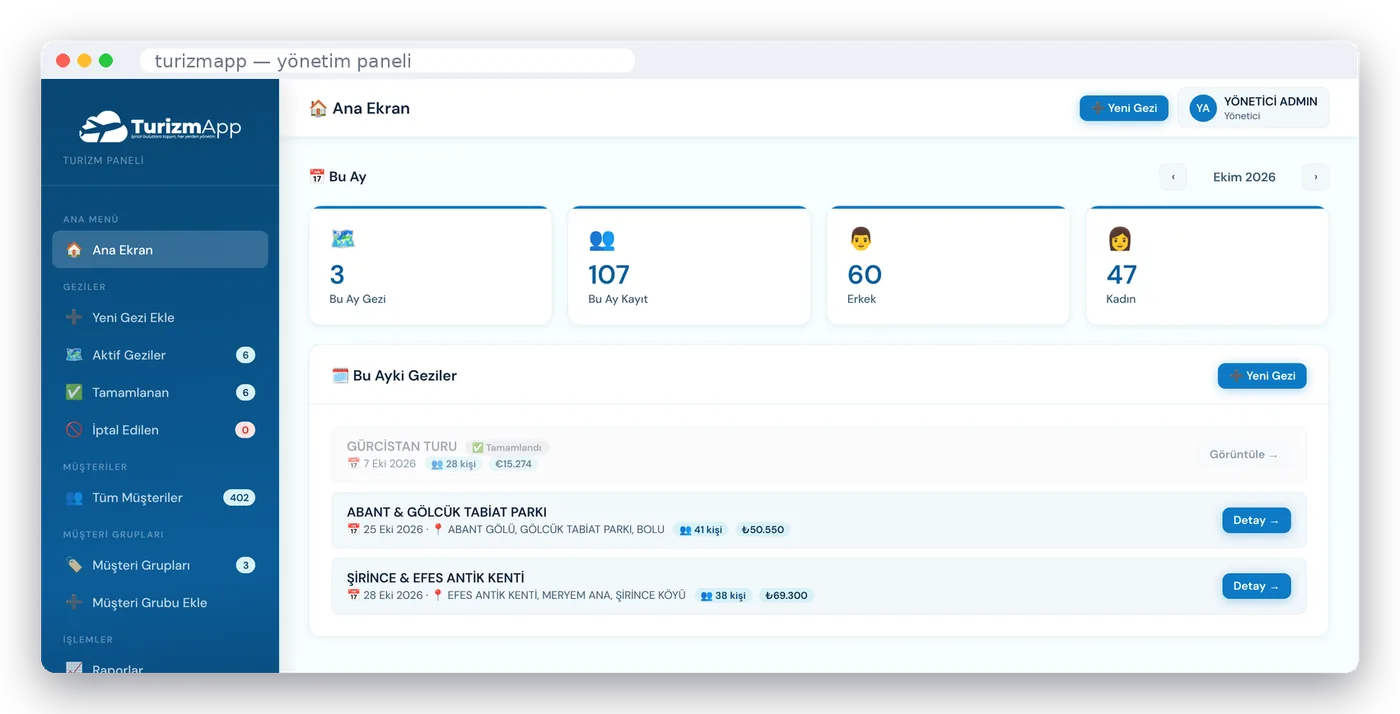1400x714 pixels.
Task: Click Görüntüle for Gürcistan Turu
Action: [1243, 454]
